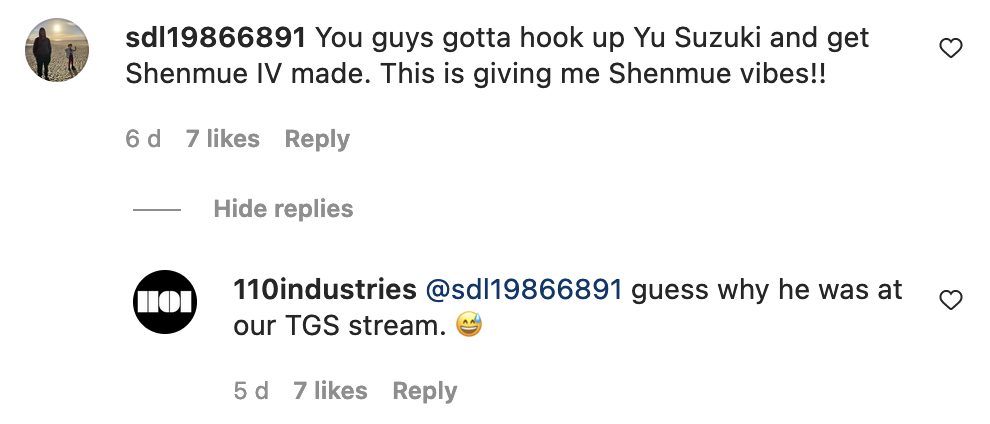
Task: Click the "5 d" reply timestamp
Action: point(251,391)
